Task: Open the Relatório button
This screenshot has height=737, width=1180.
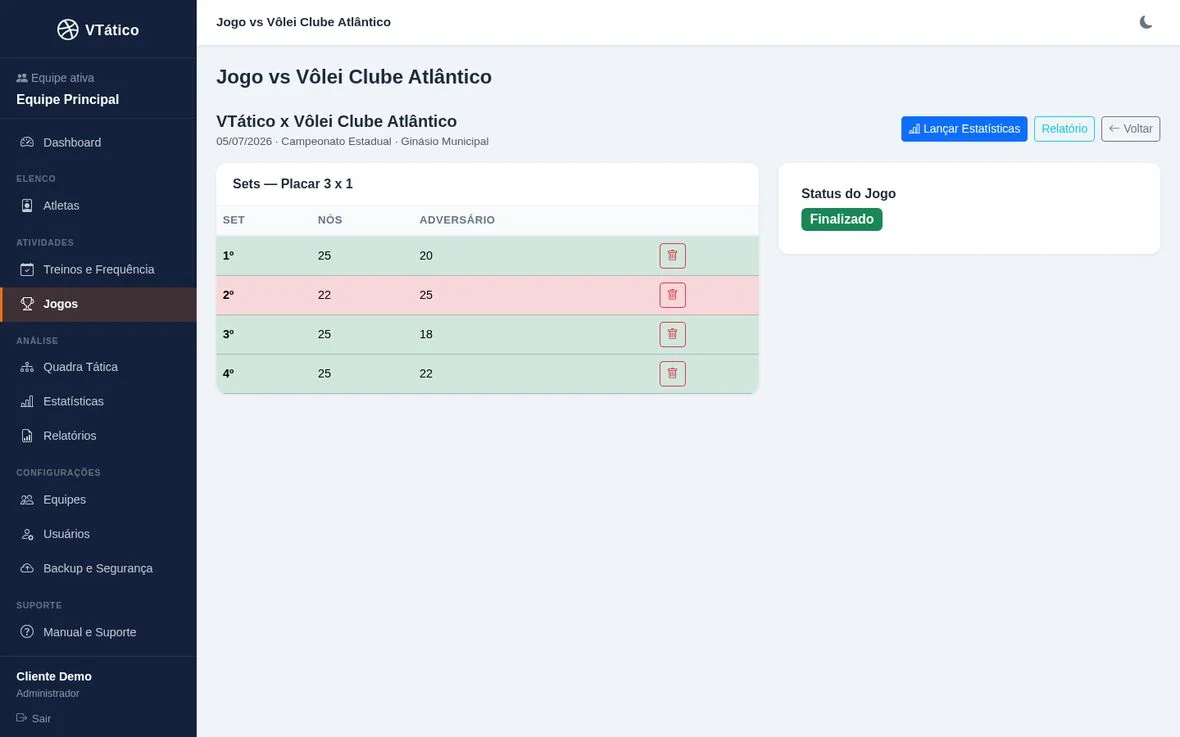Action: click(x=1064, y=129)
